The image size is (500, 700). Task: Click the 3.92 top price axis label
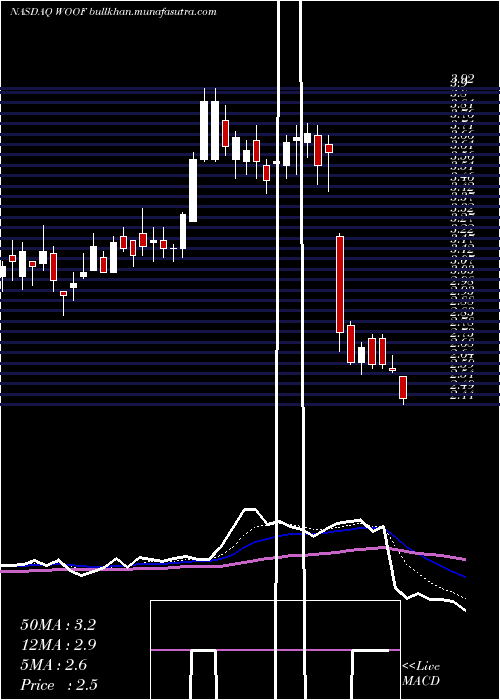[x=462, y=80]
